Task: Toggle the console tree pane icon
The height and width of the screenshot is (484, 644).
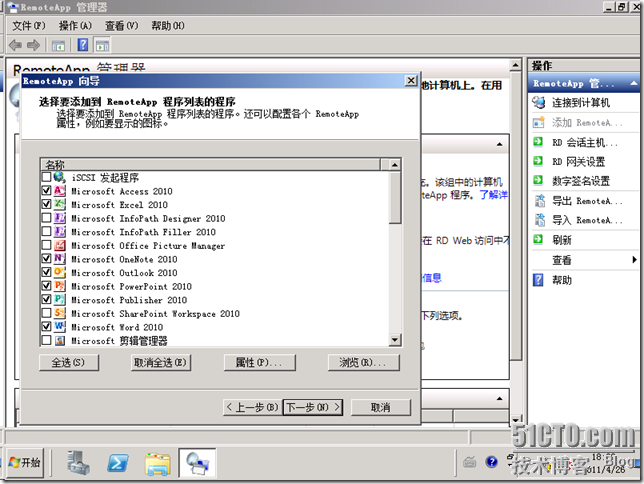Action: [58, 46]
